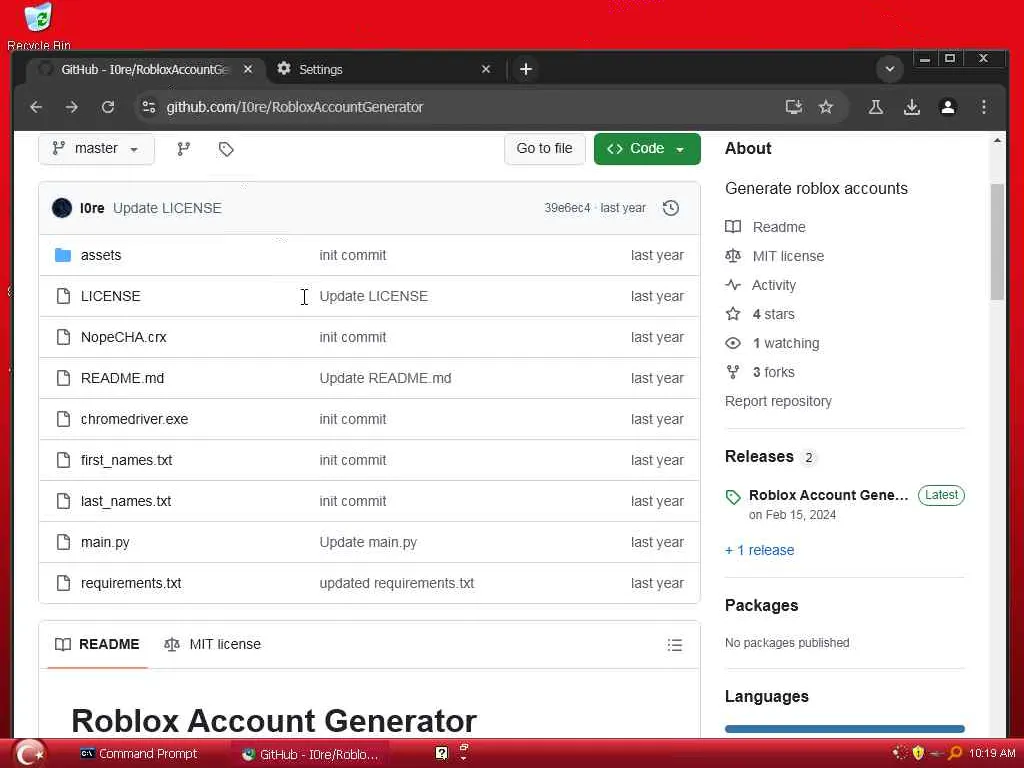1024x768 pixels.
Task: Open a new browser tab
Action: [x=526, y=69]
